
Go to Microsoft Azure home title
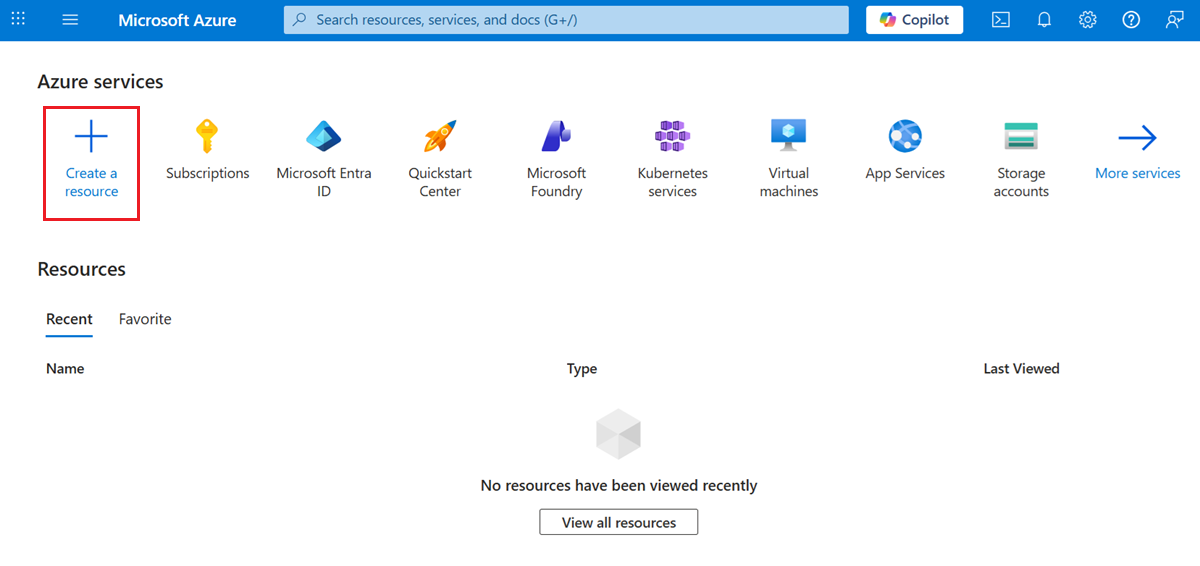click(177, 20)
